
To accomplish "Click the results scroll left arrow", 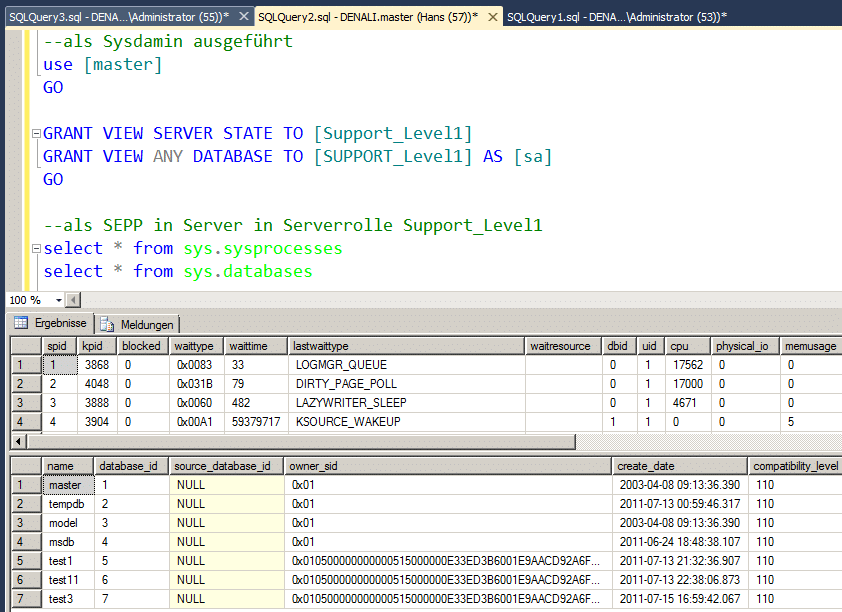I will click(x=18, y=442).
